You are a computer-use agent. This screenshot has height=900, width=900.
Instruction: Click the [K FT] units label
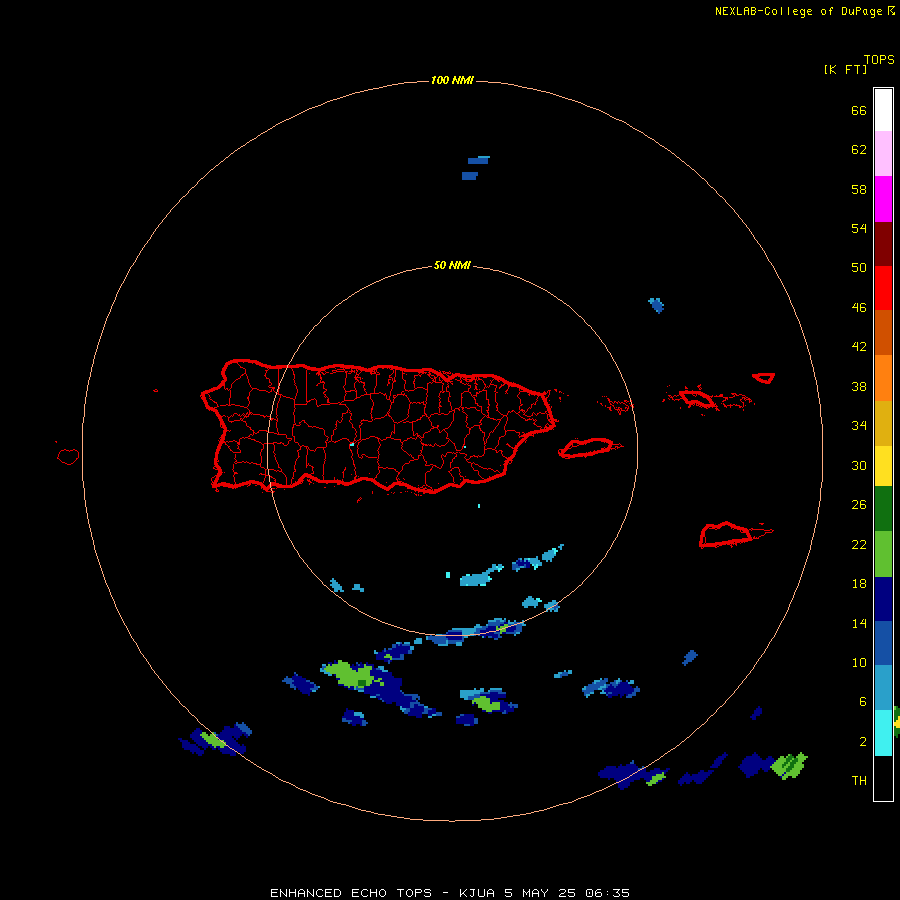(845, 69)
